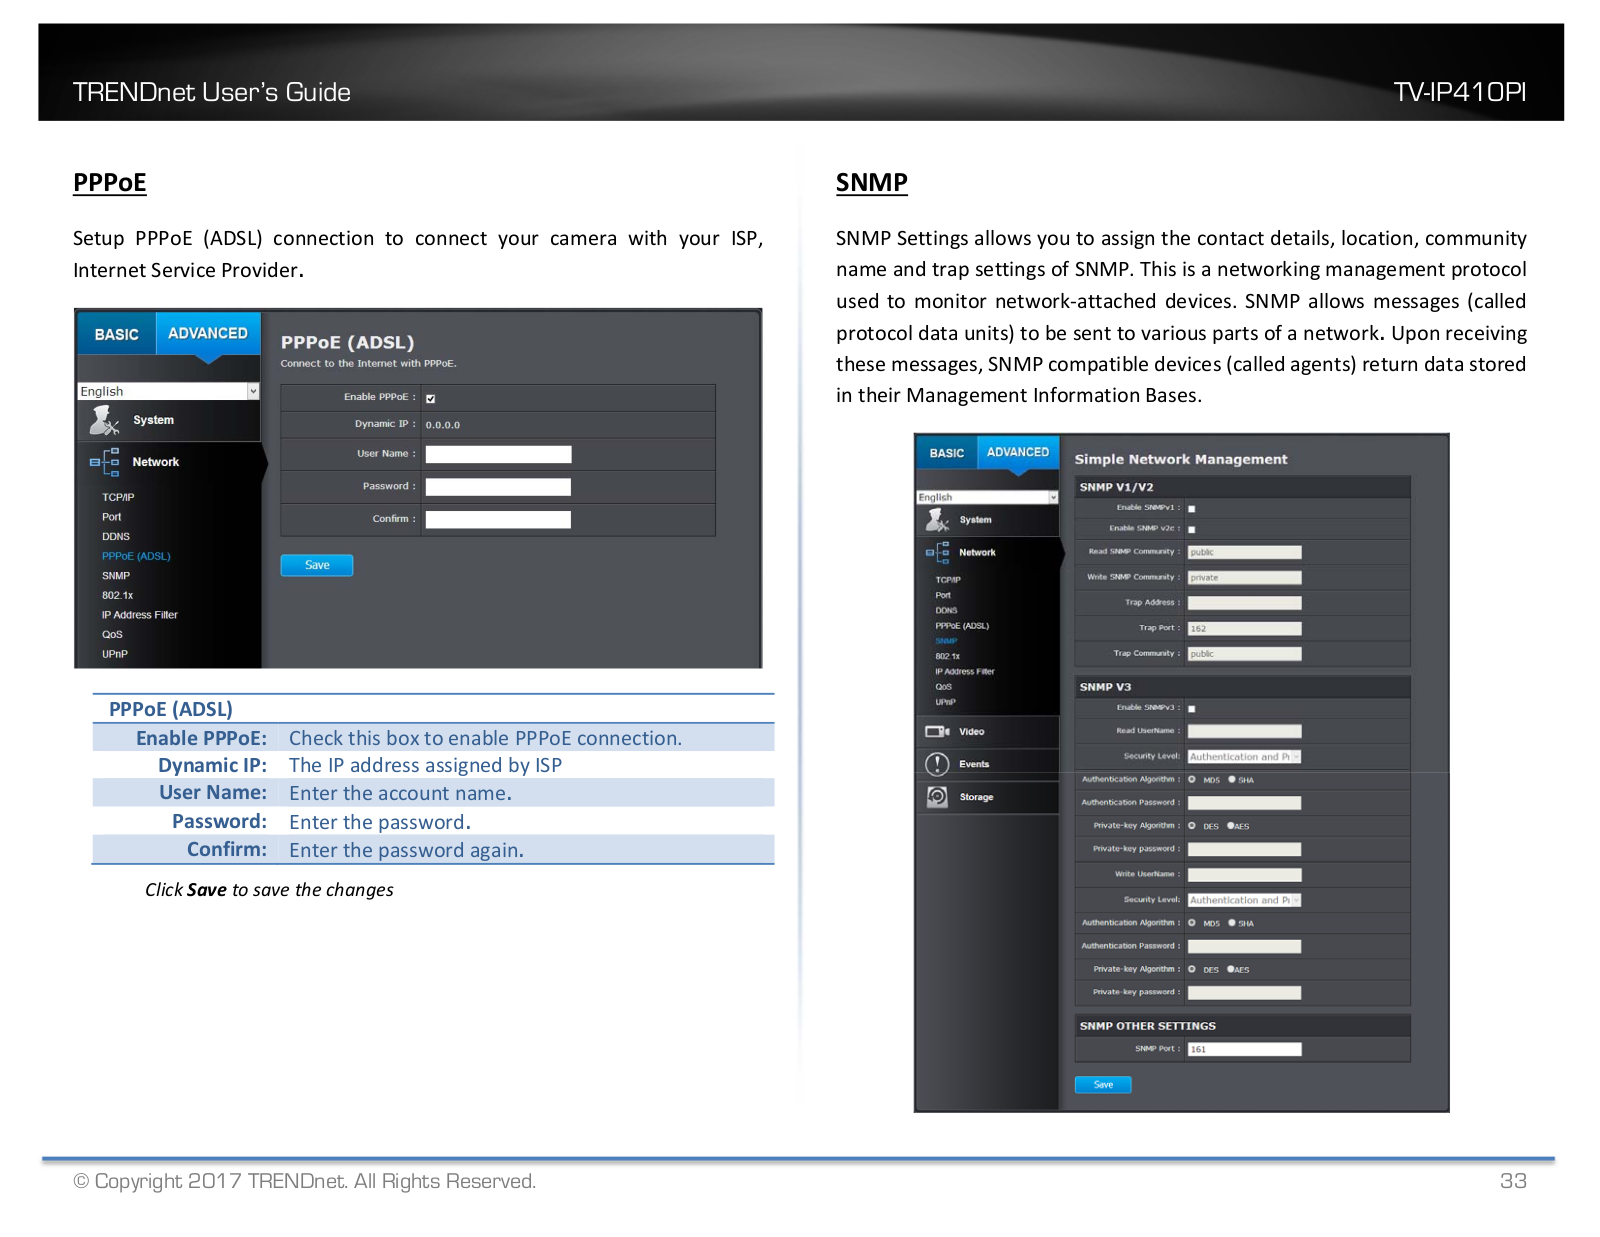Click the TV-IP410PI model name in header
The image size is (1600, 1237).
[1460, 92]
